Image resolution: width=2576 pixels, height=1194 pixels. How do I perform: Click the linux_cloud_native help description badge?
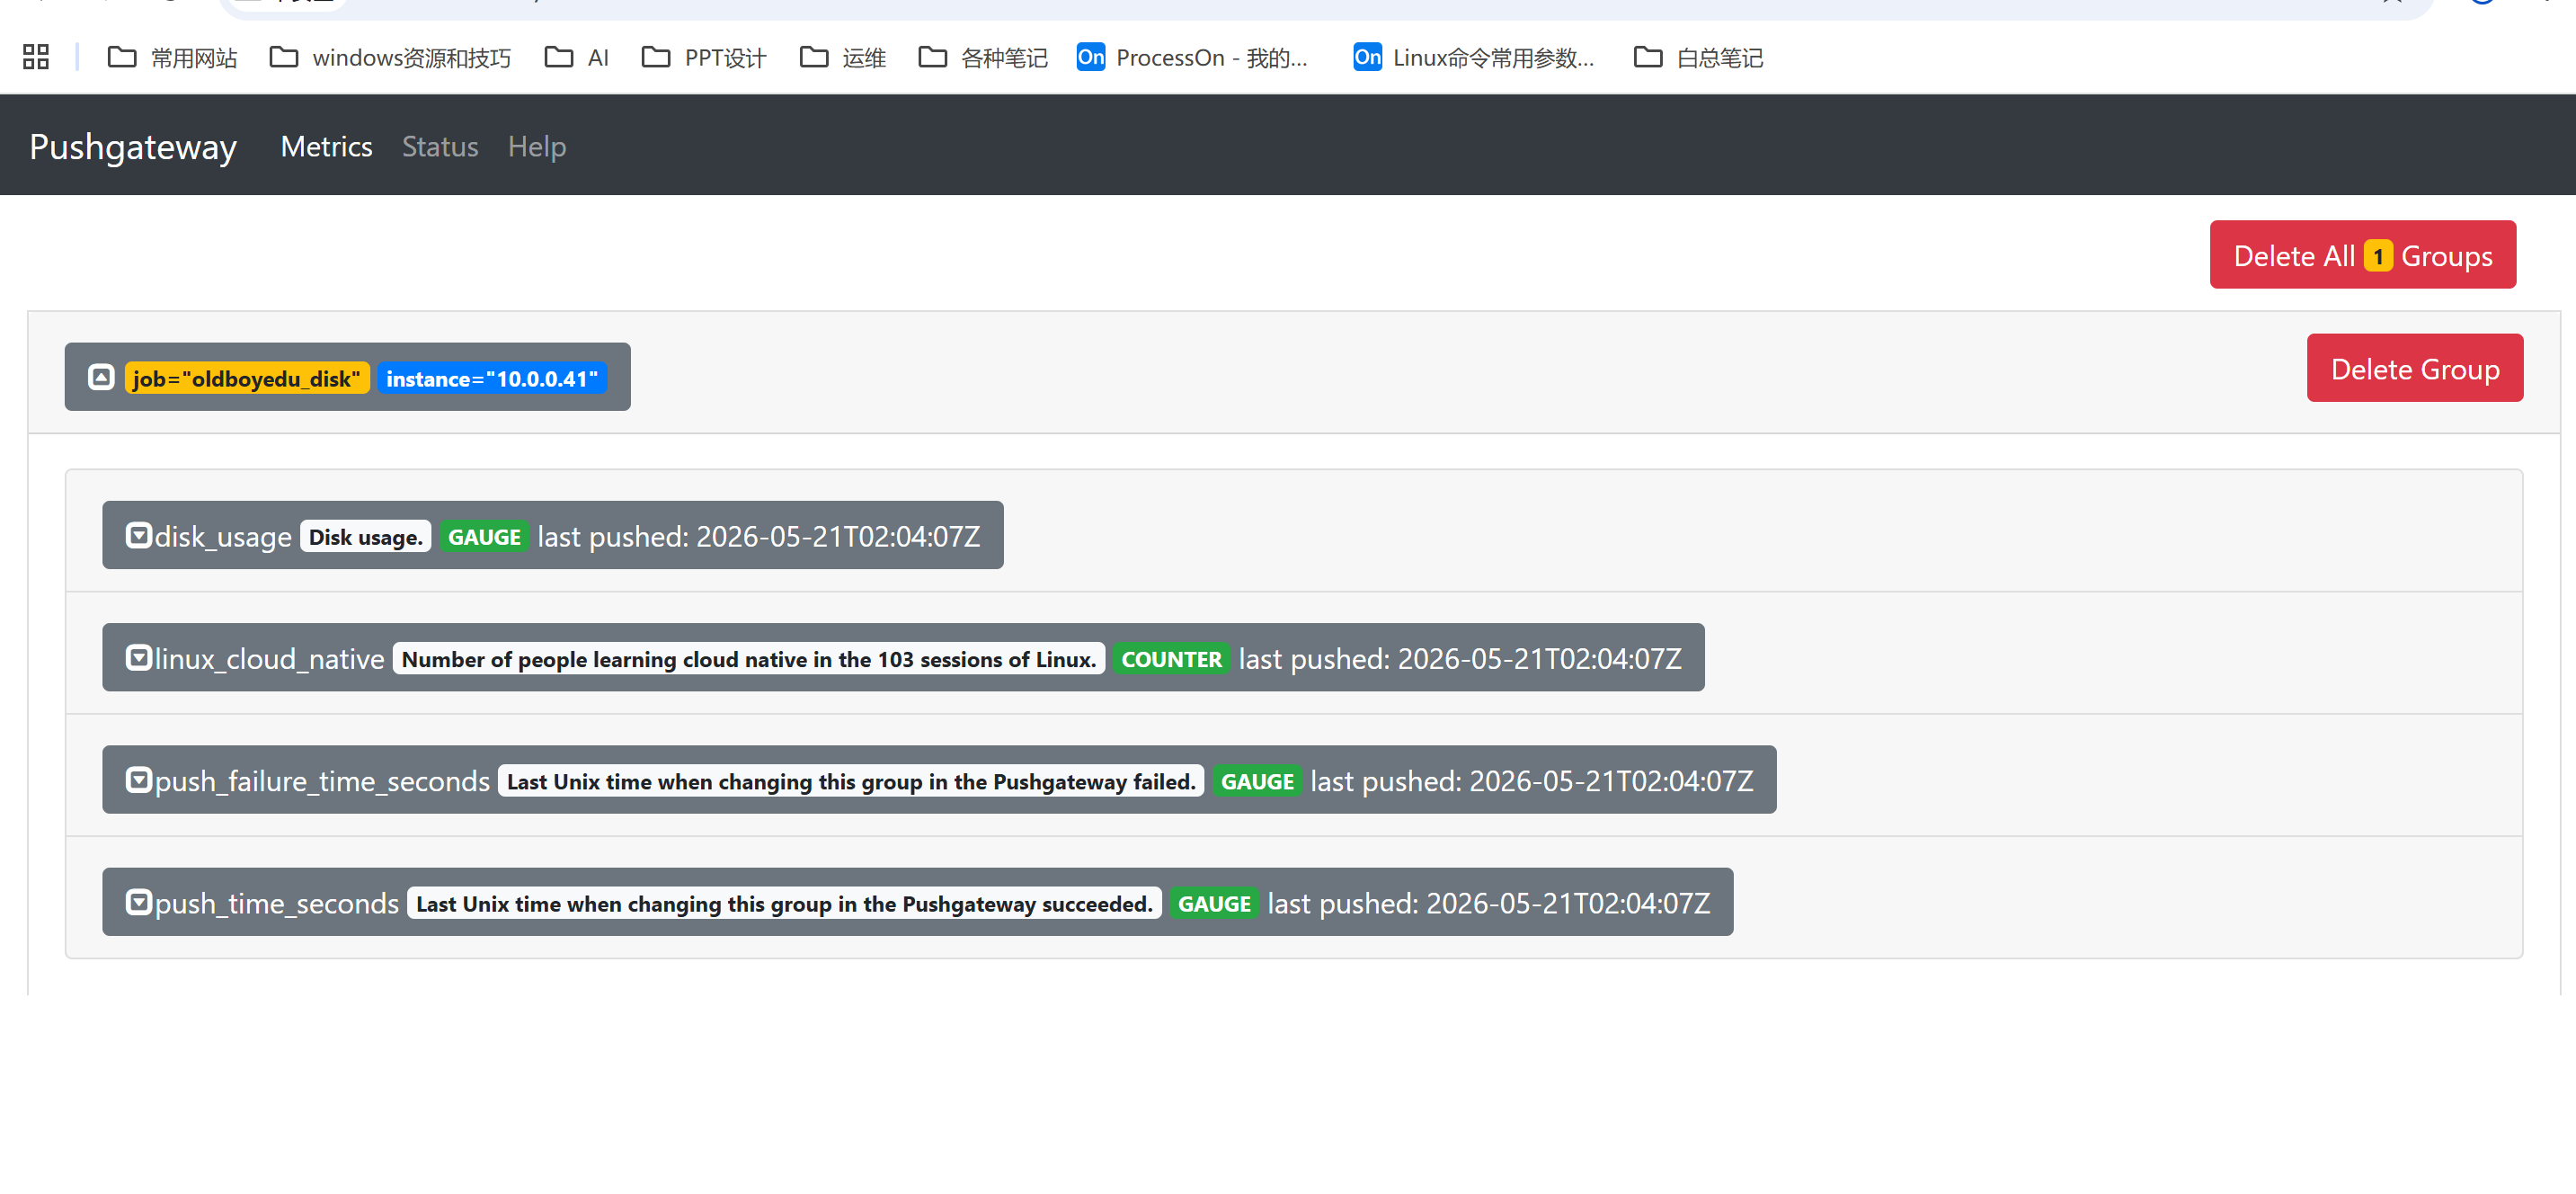[749, 658]
